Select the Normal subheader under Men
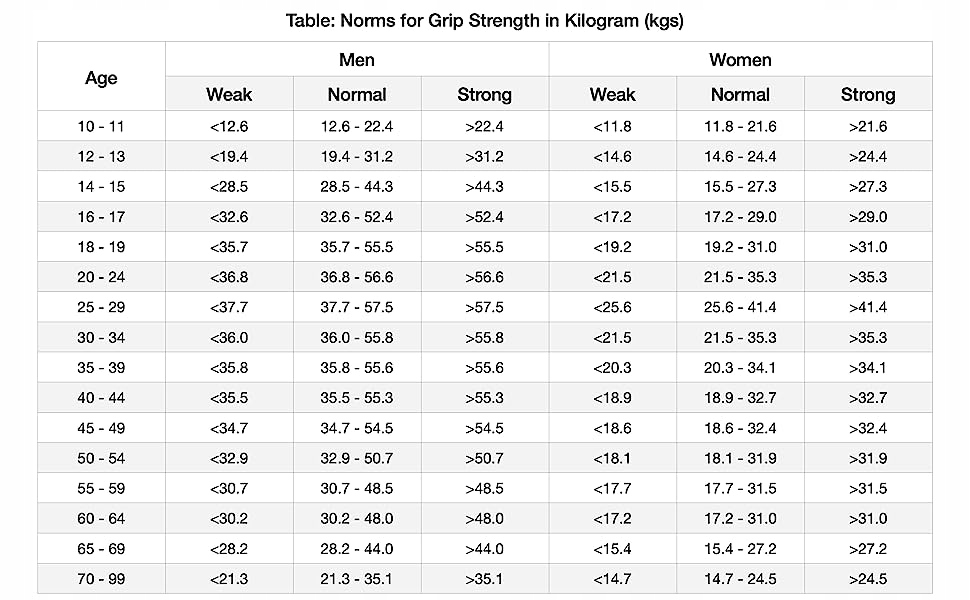The height and width of the screenshot is (600, 970). point(357,95)
